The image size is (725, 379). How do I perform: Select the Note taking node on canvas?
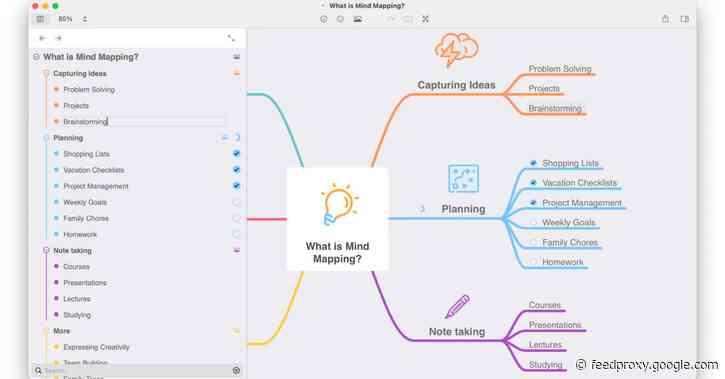(x=457, y=331)
